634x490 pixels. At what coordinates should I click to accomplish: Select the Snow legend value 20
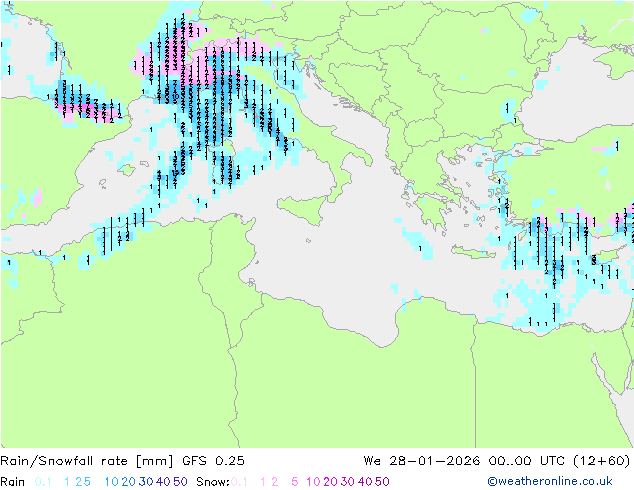330,482
